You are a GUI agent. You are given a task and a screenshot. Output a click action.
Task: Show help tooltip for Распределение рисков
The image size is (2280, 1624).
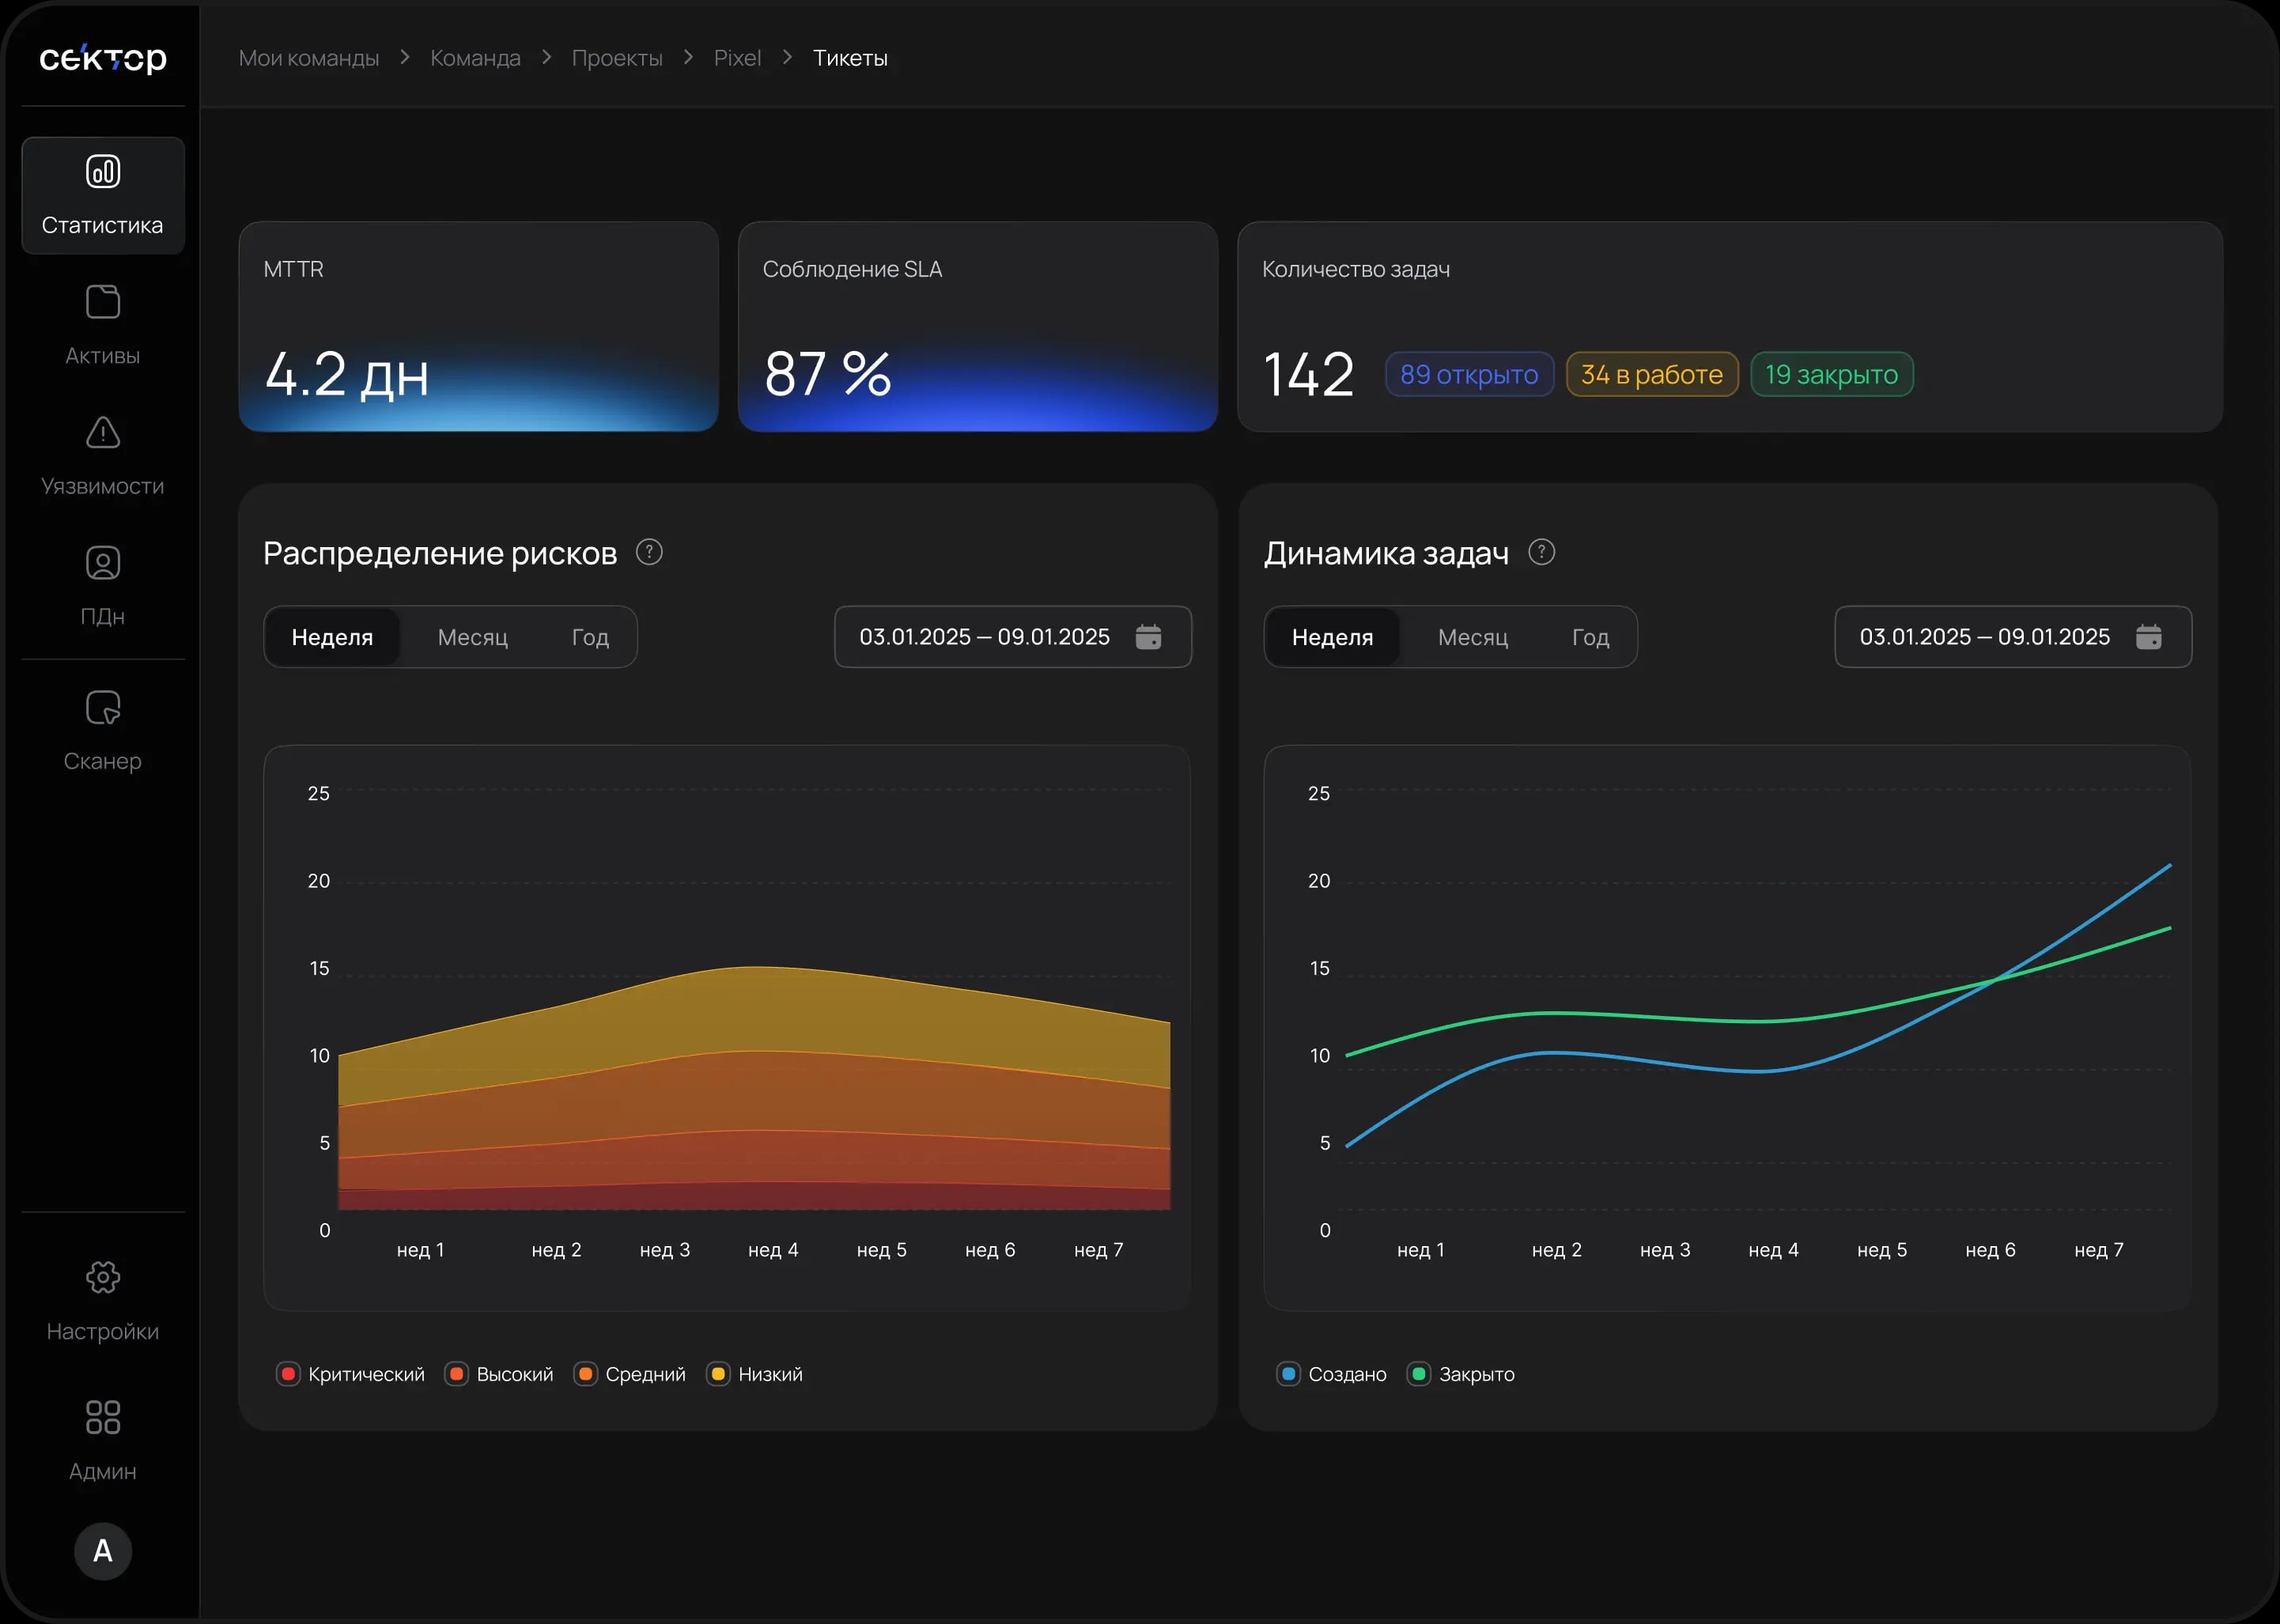[649, 552]
